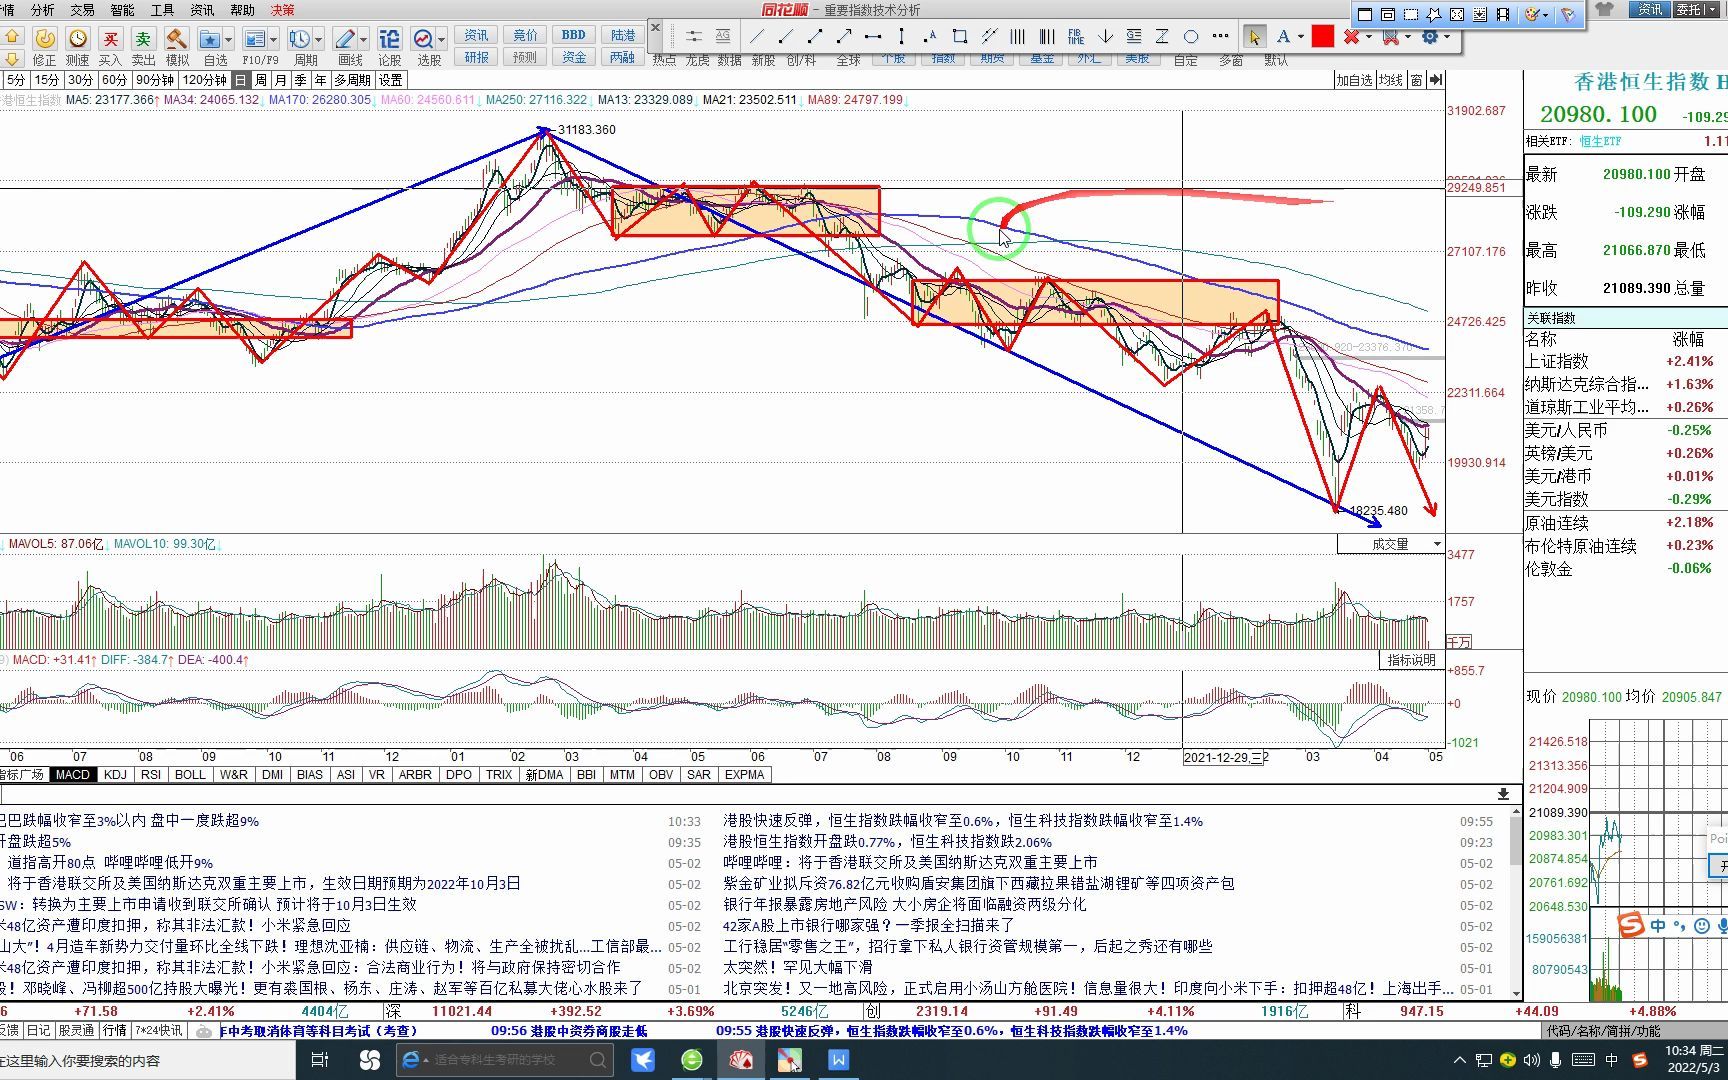Image resolution: width=1728 pixels, height=1080 pixels.
Task: Open news headline 太突然！罕见大幅下滑
Action: pyautogui.click(x=798, y=967)
